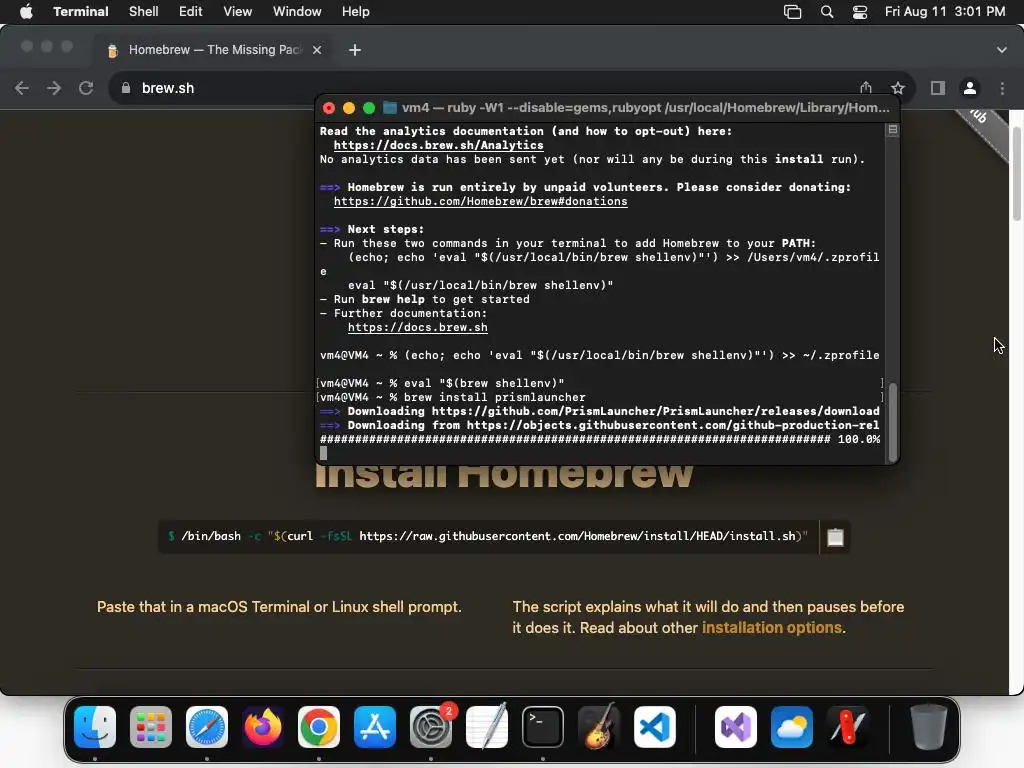Click 'Paste that in a macOS Terminal' text
The height and width of the screenshot is (768, 1024).
(x=279, y=607)
